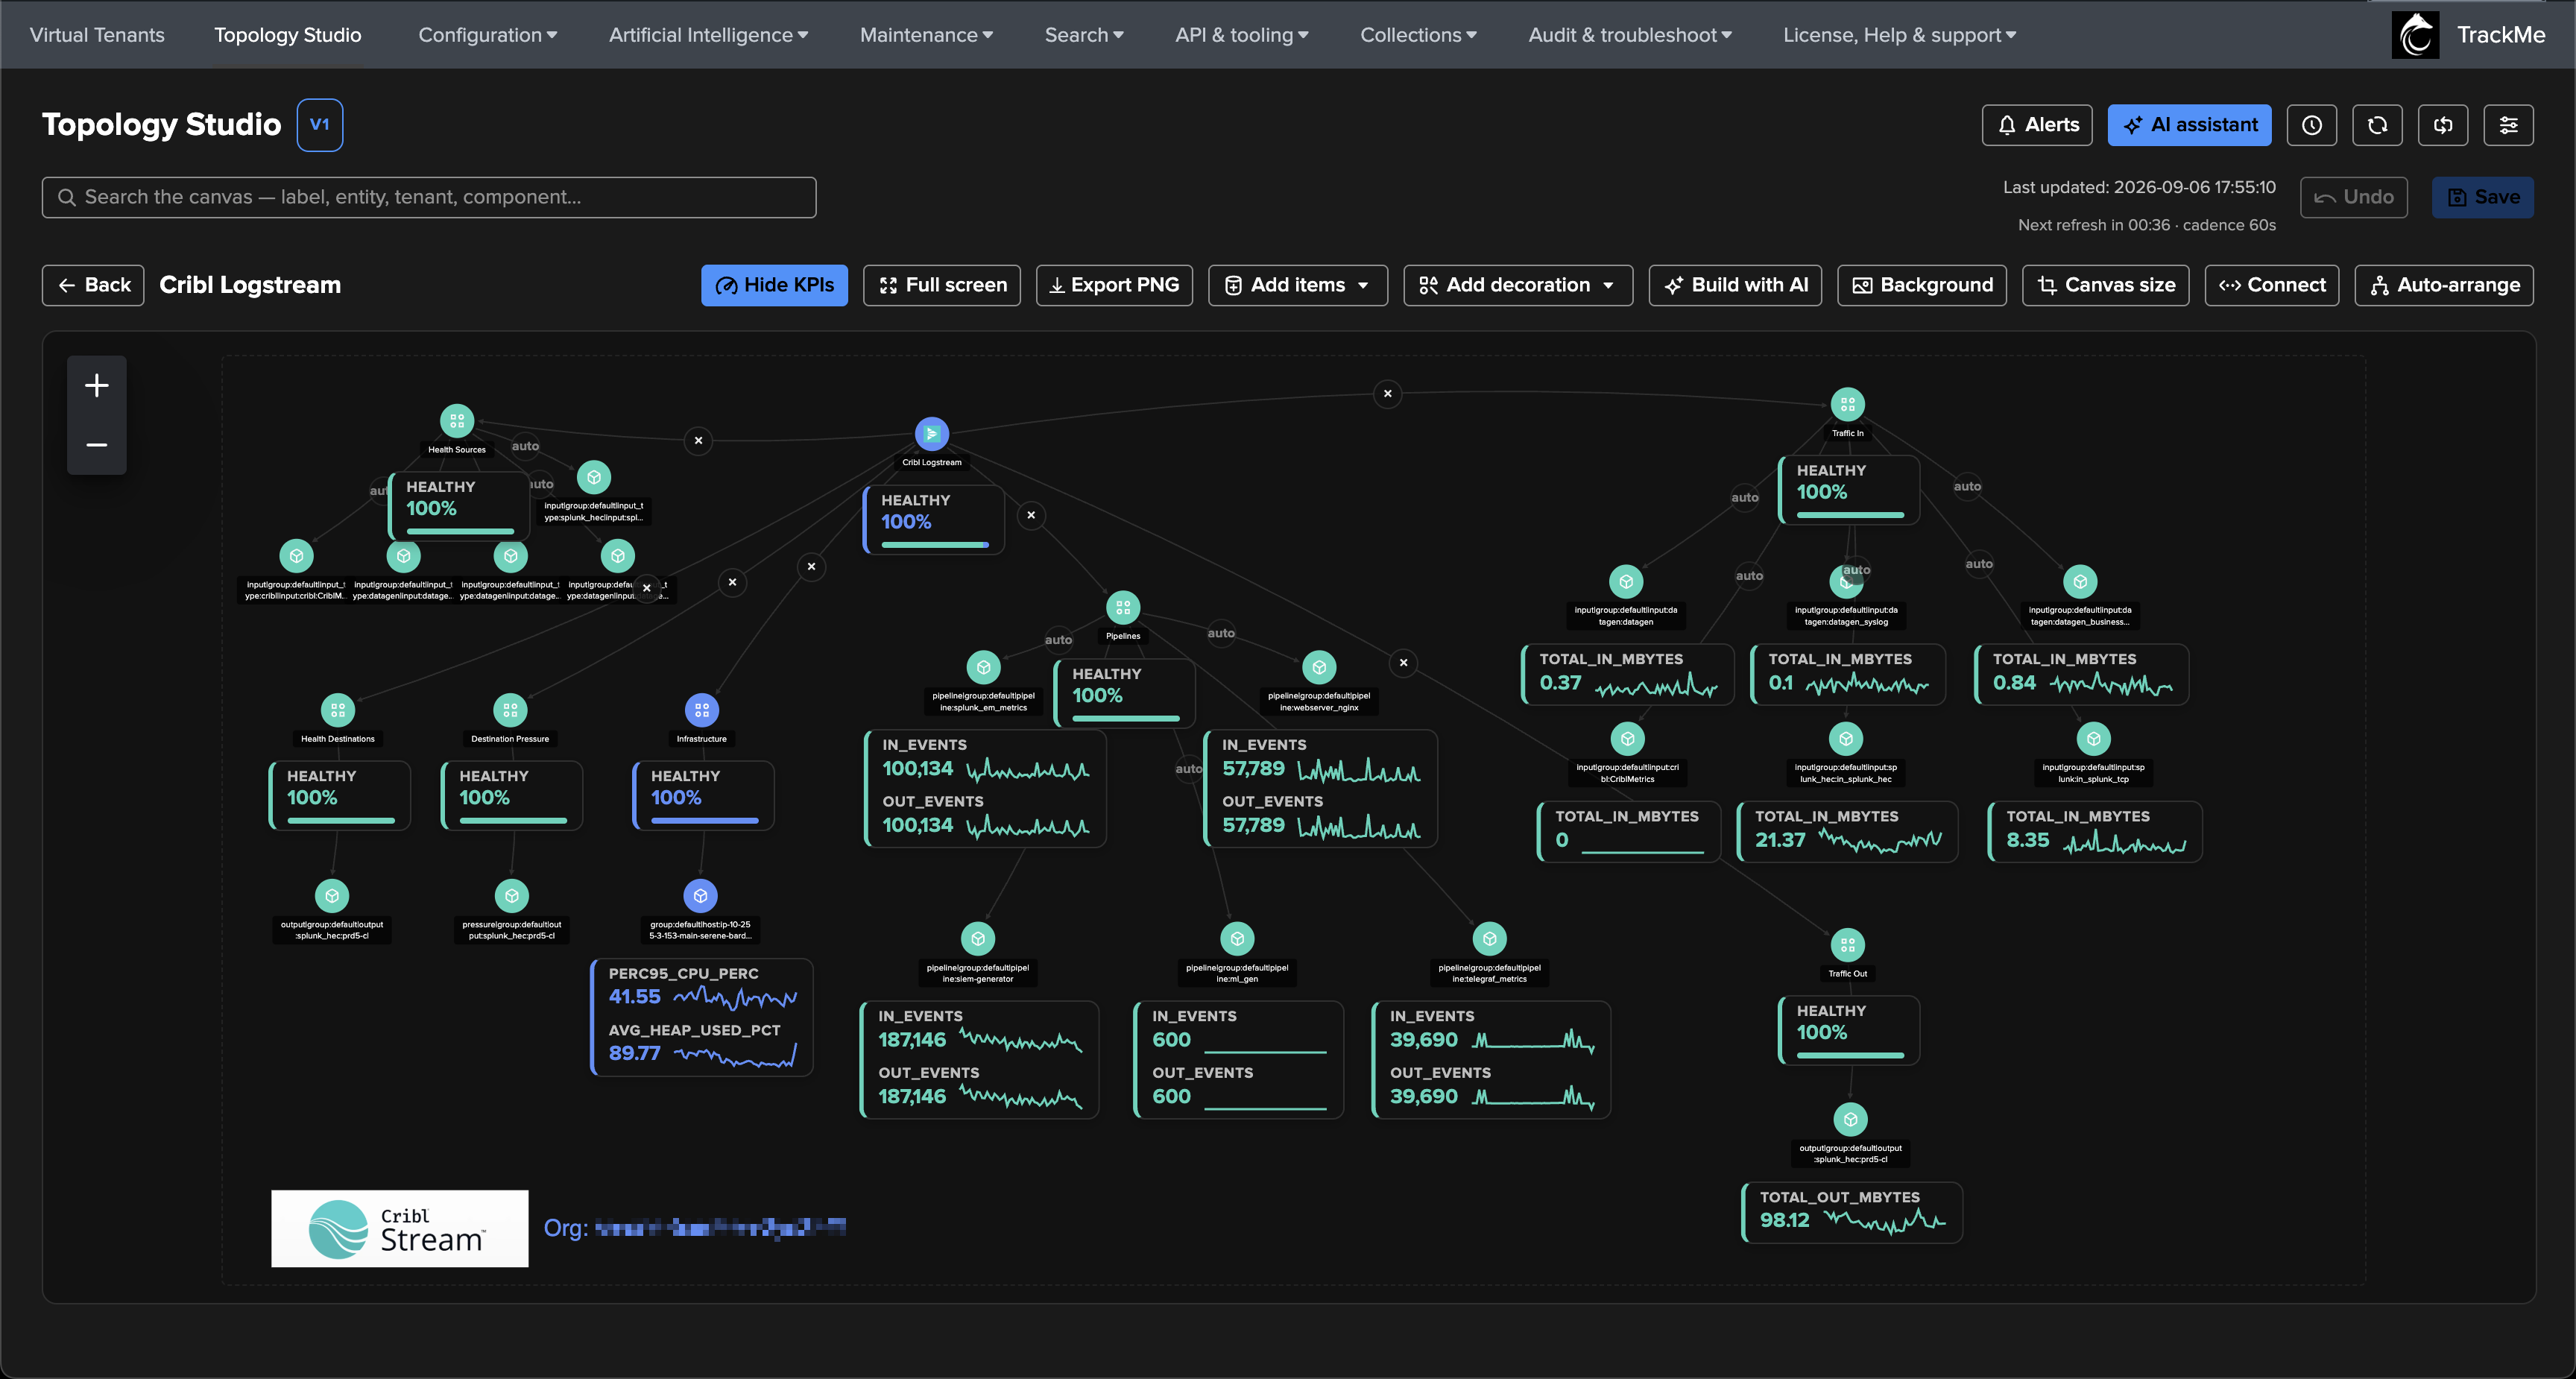The width and height of the screenshot is (2576, 1379).
Task: Select the Traffic Out group node
Action: tap(1847, 945)
